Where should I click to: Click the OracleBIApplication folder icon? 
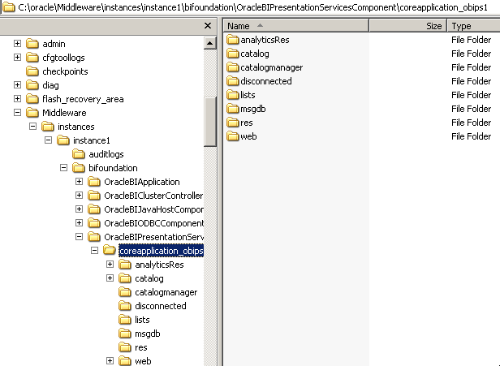pos(94,182)
